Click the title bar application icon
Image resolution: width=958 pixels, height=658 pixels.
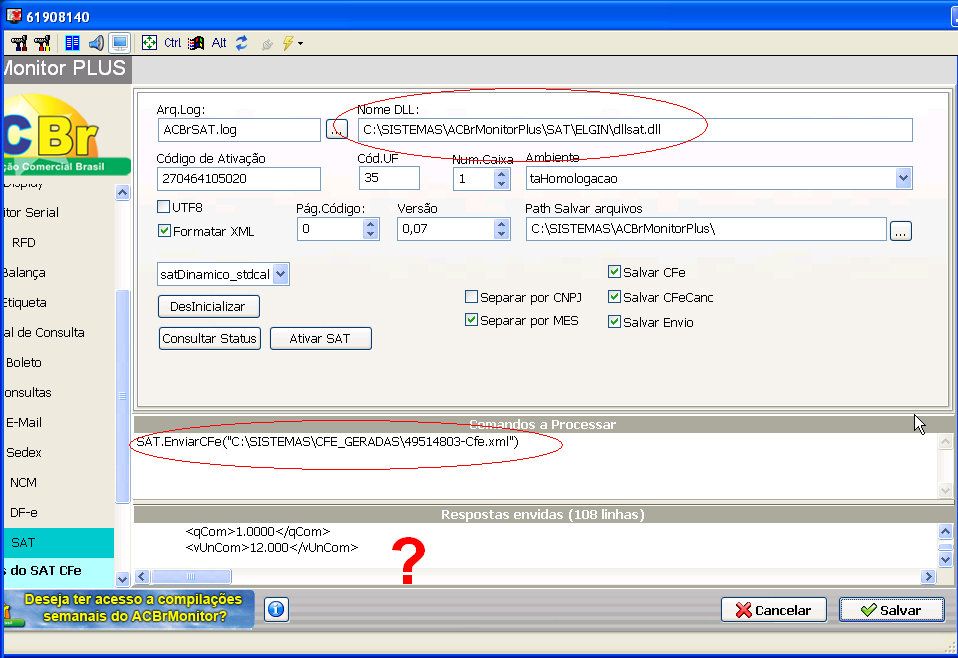[x=13, y=16]
